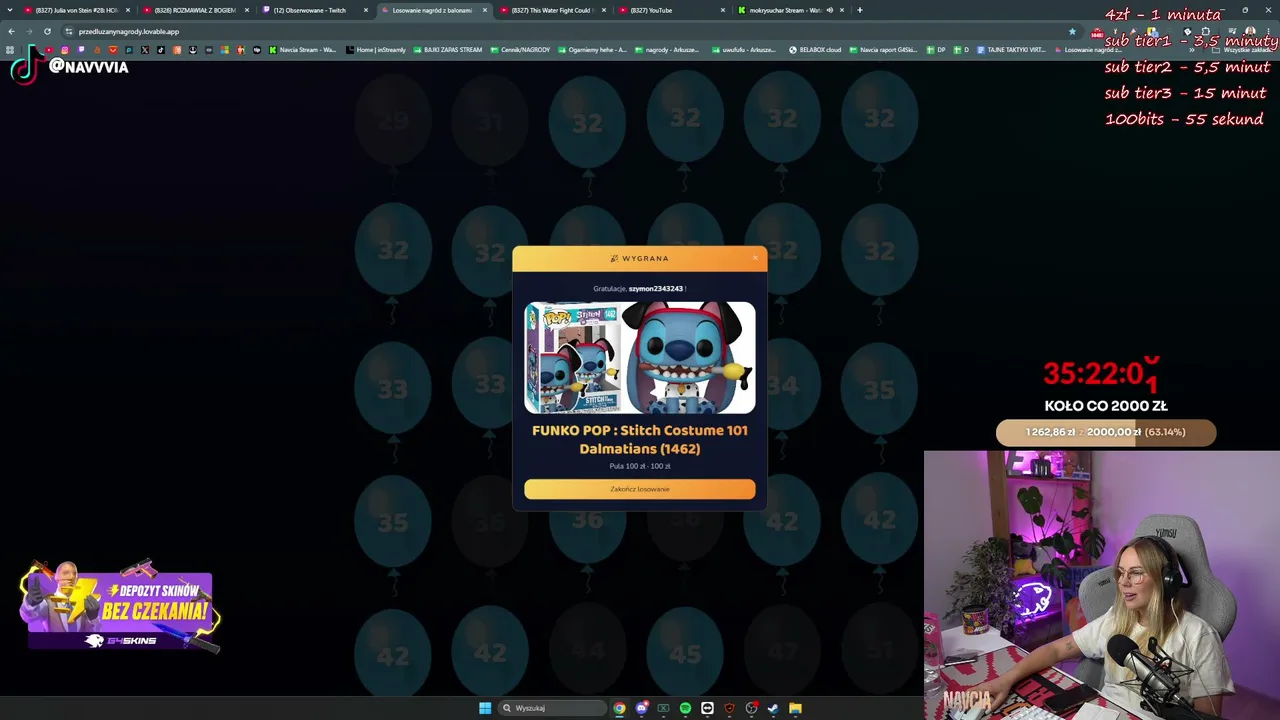Screen dimensions: 1280x720
Task: Reload the current page
Action: point(47,31)
